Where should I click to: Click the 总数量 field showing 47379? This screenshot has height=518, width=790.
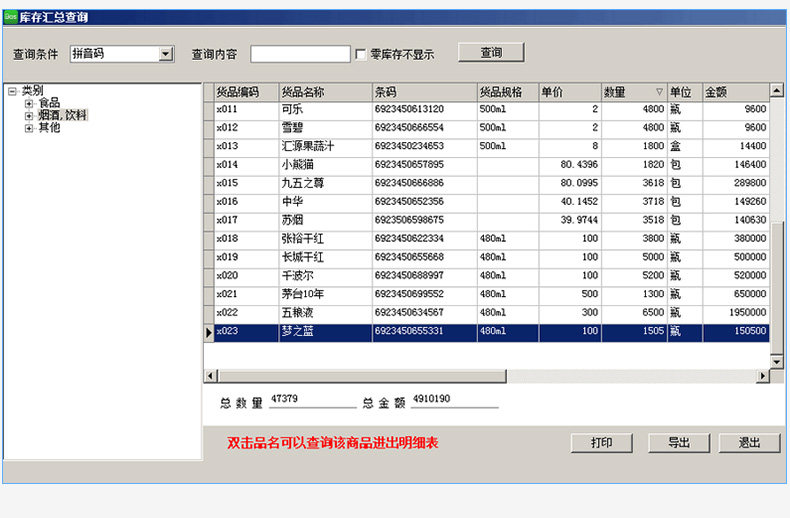(x=312, y=400)
